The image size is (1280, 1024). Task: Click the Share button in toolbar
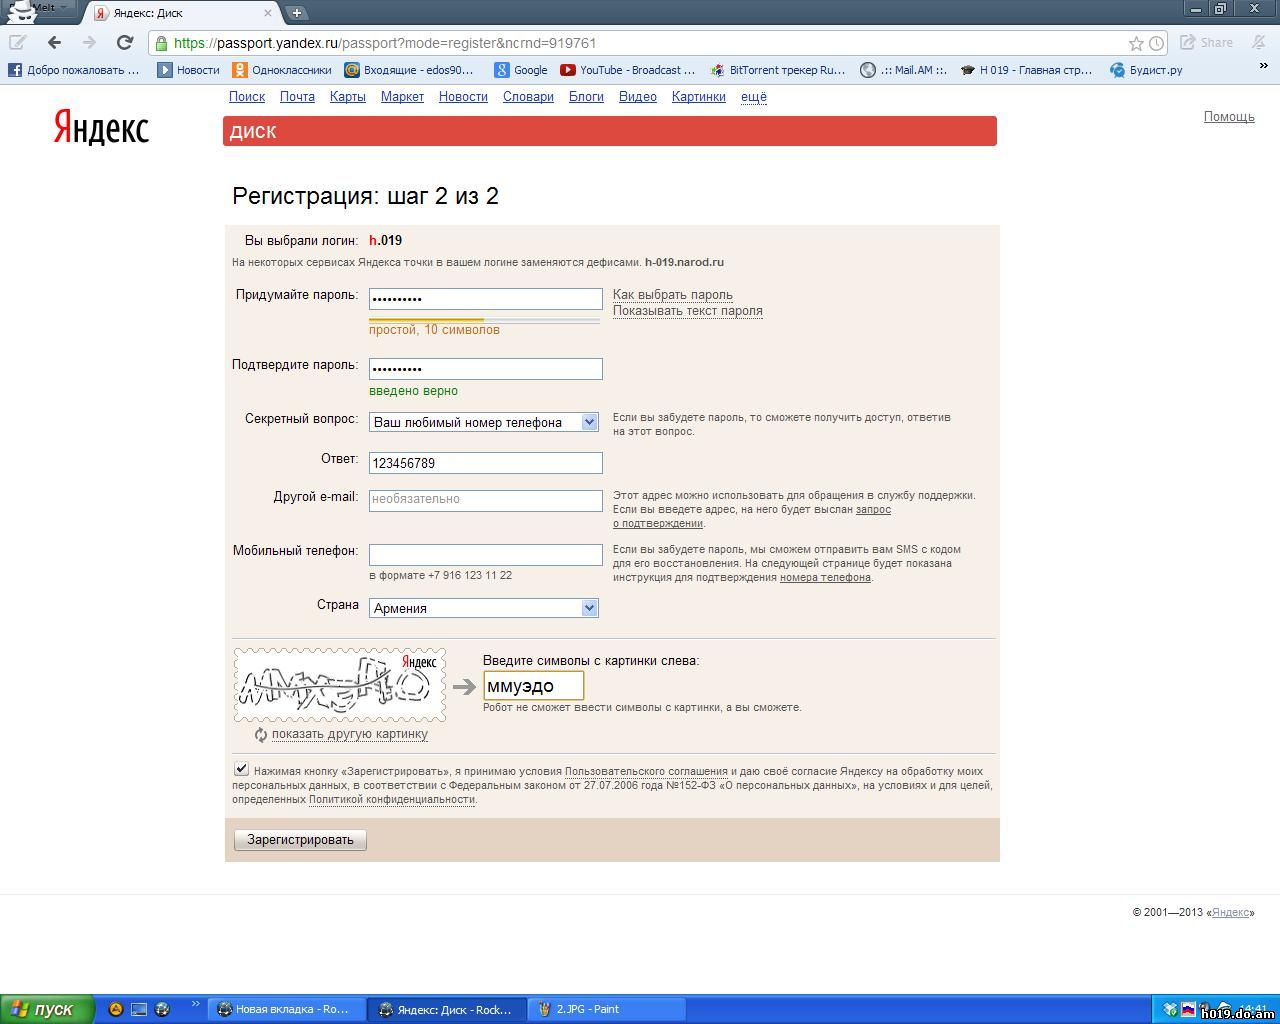point(1207,43)
